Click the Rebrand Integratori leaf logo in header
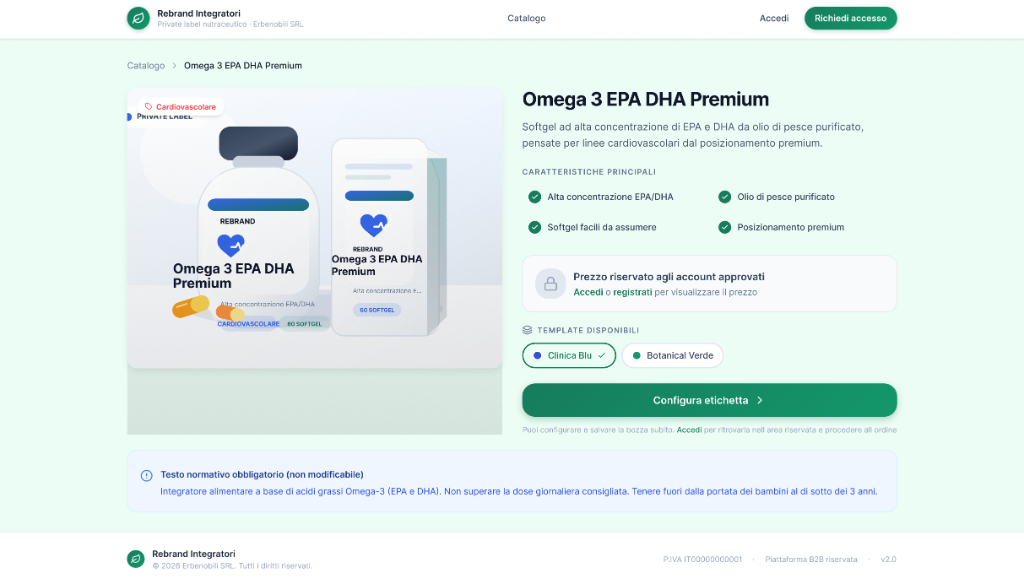The width and height of the screenshot is (1024, 582). 138,18
